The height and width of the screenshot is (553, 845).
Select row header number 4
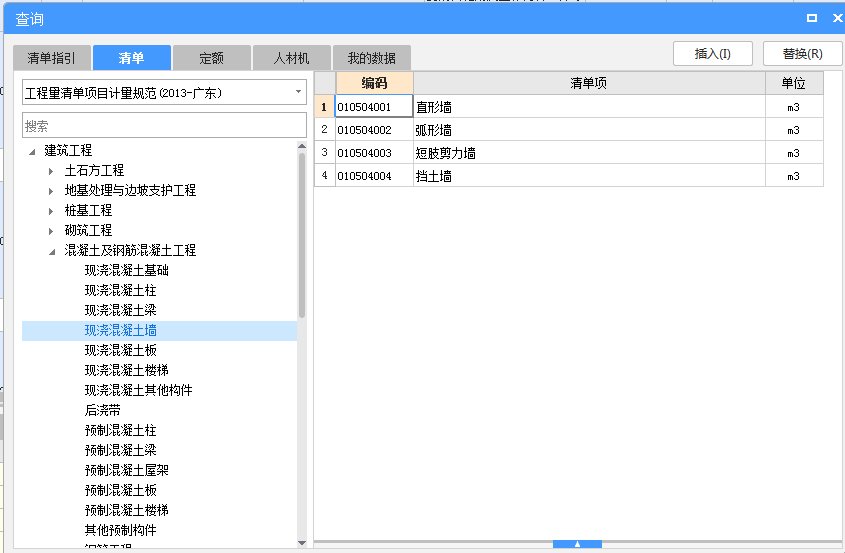click(x=324, y=176)
